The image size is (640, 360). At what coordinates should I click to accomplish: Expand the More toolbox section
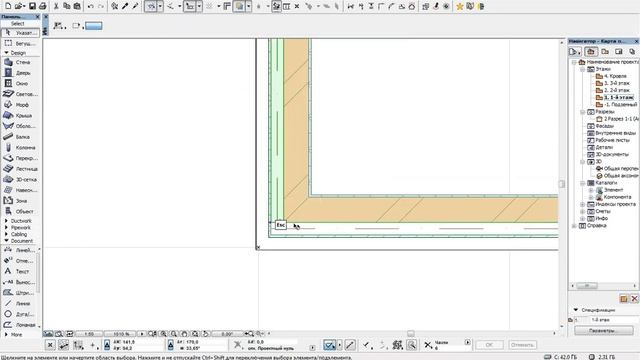click(x=6, y=334)
